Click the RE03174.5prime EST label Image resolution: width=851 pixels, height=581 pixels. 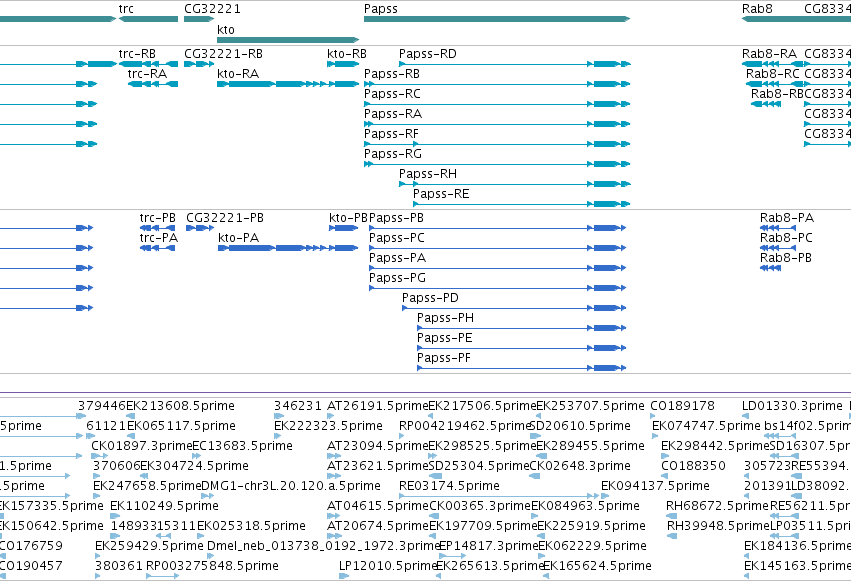pyautogui.click(x=449, y=486)
